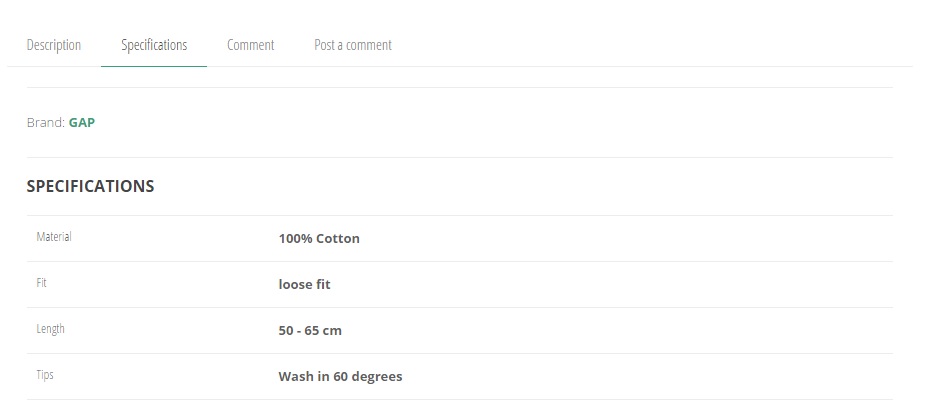
Task: Click the "100%" text in Material row
Action: click(295, 239)
